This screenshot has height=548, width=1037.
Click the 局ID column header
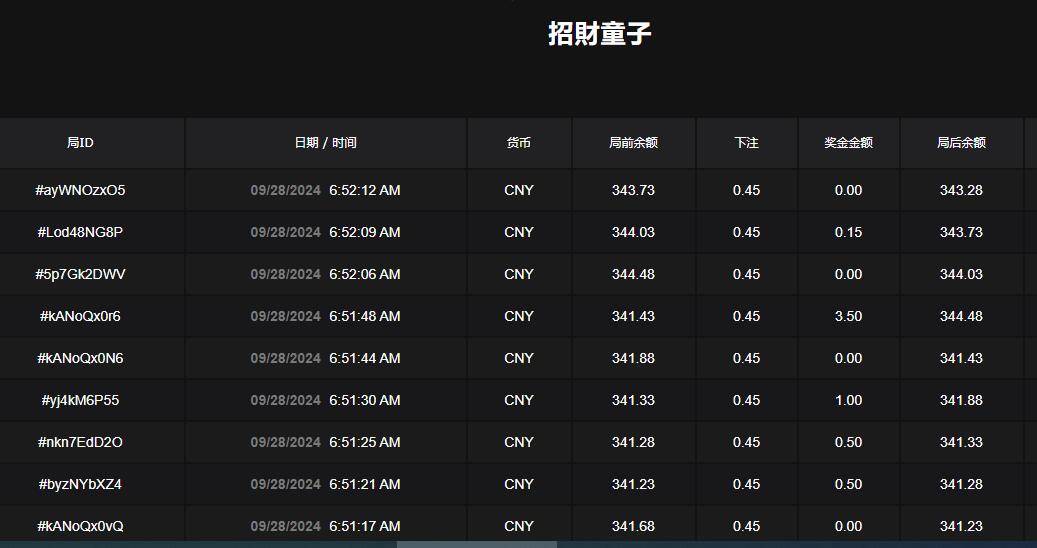pos(80,143)
